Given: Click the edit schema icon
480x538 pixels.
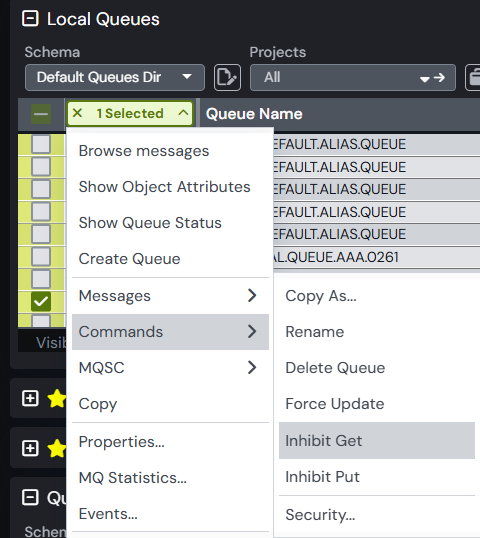Looking at the screenshot, I should (x=227, y=77).
